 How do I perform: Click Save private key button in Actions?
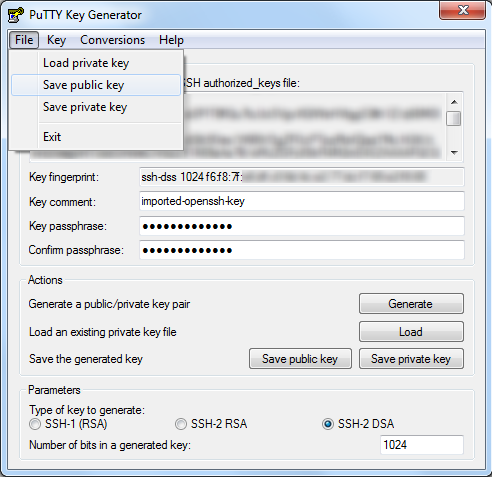(x=411, y=359)
